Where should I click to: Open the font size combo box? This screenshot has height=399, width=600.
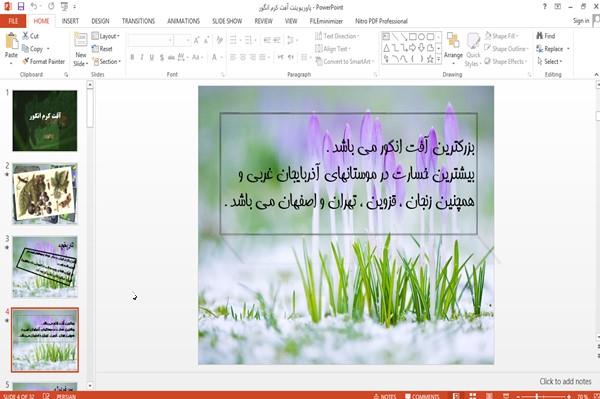pyautogui.click(x=182, y=40)
